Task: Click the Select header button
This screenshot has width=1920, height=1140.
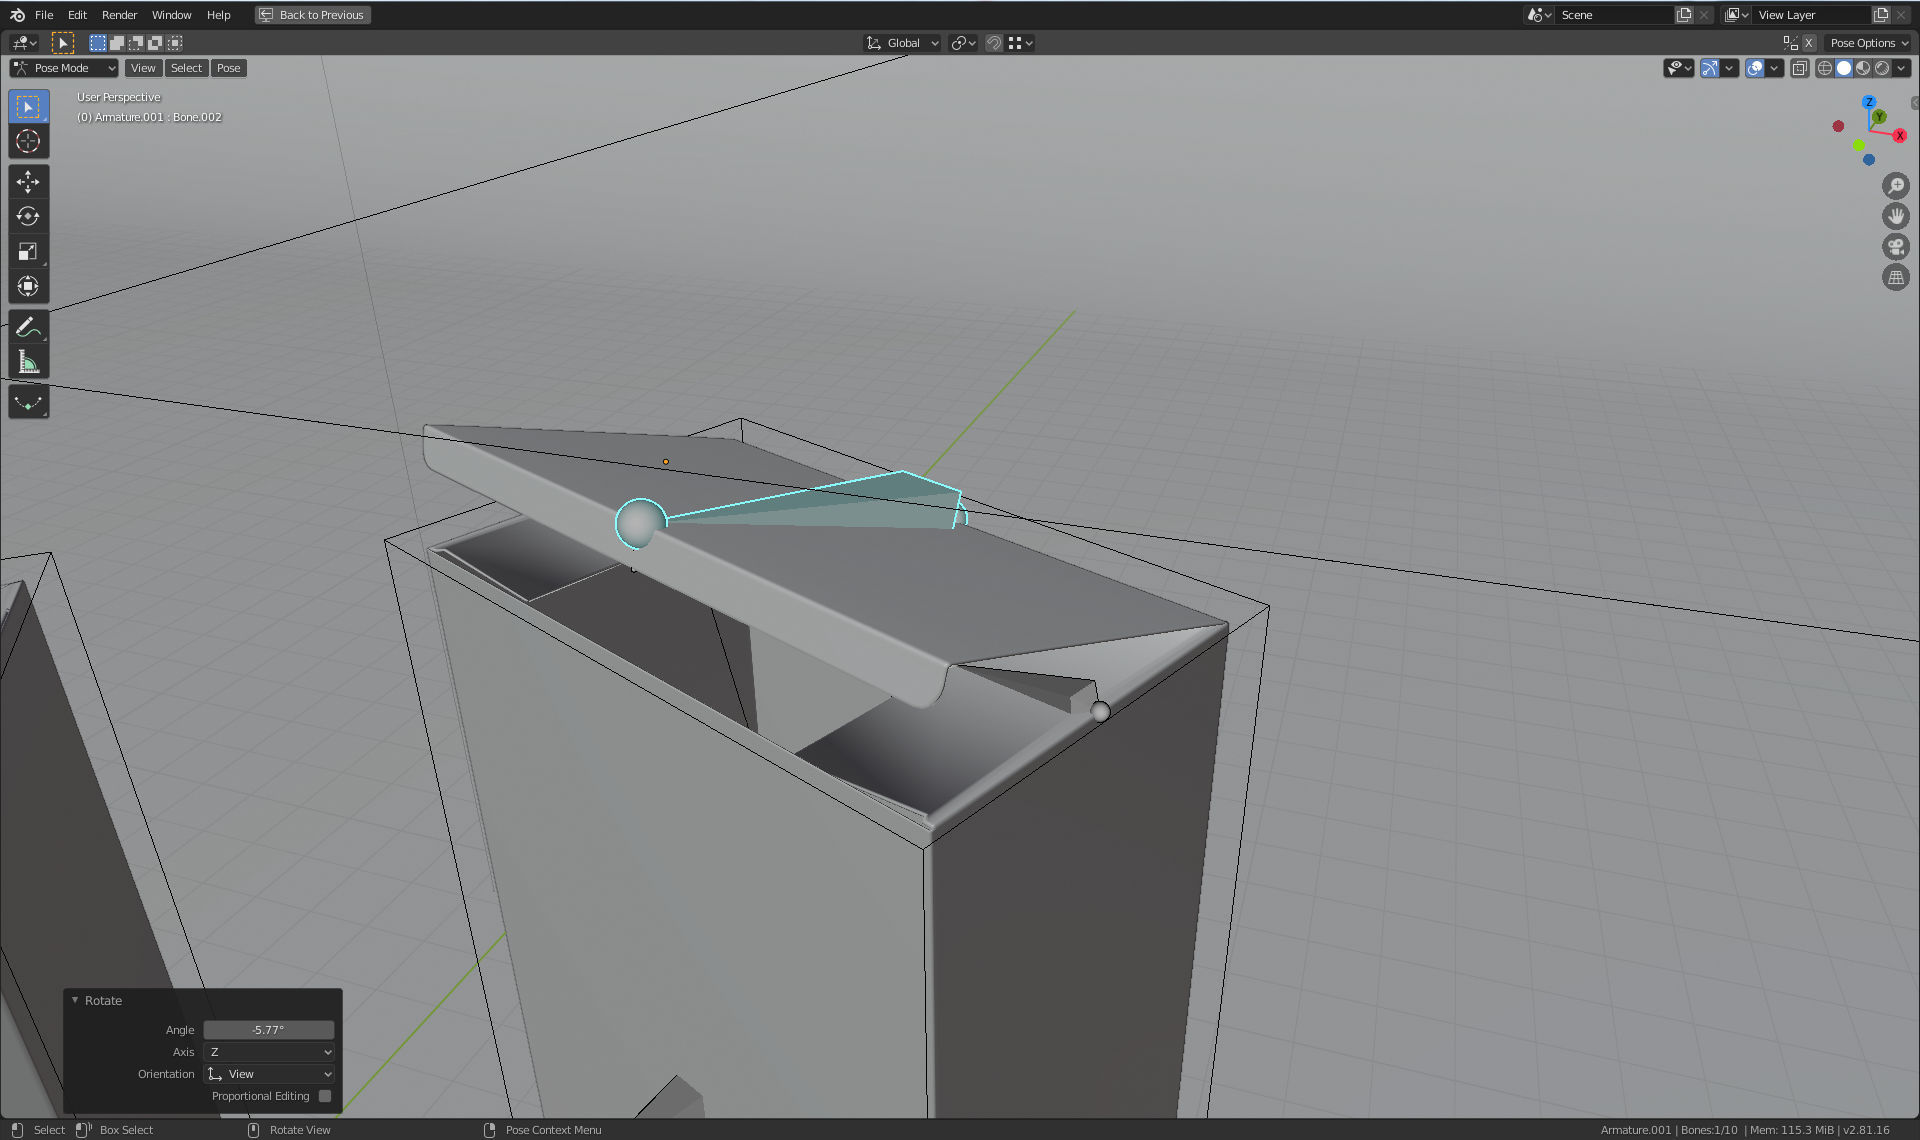Action: tap(186, 68)
